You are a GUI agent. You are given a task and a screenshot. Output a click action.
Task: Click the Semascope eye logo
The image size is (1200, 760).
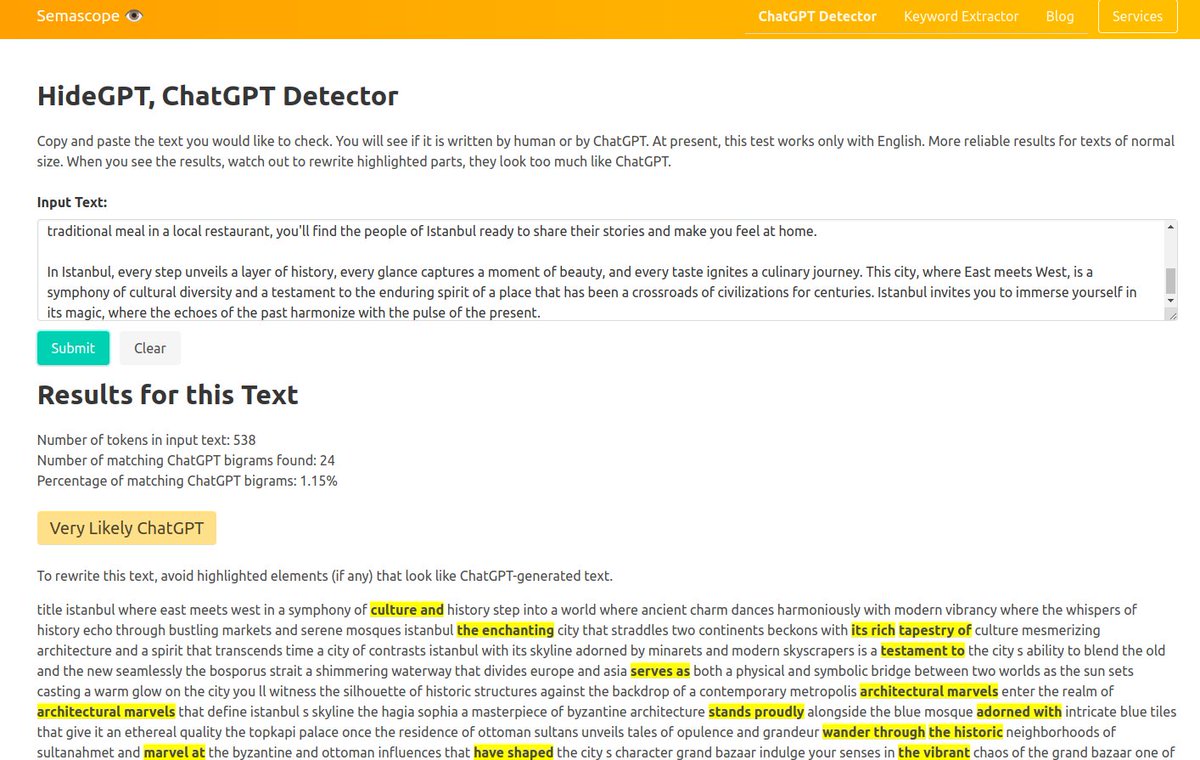tap(135, 16)
